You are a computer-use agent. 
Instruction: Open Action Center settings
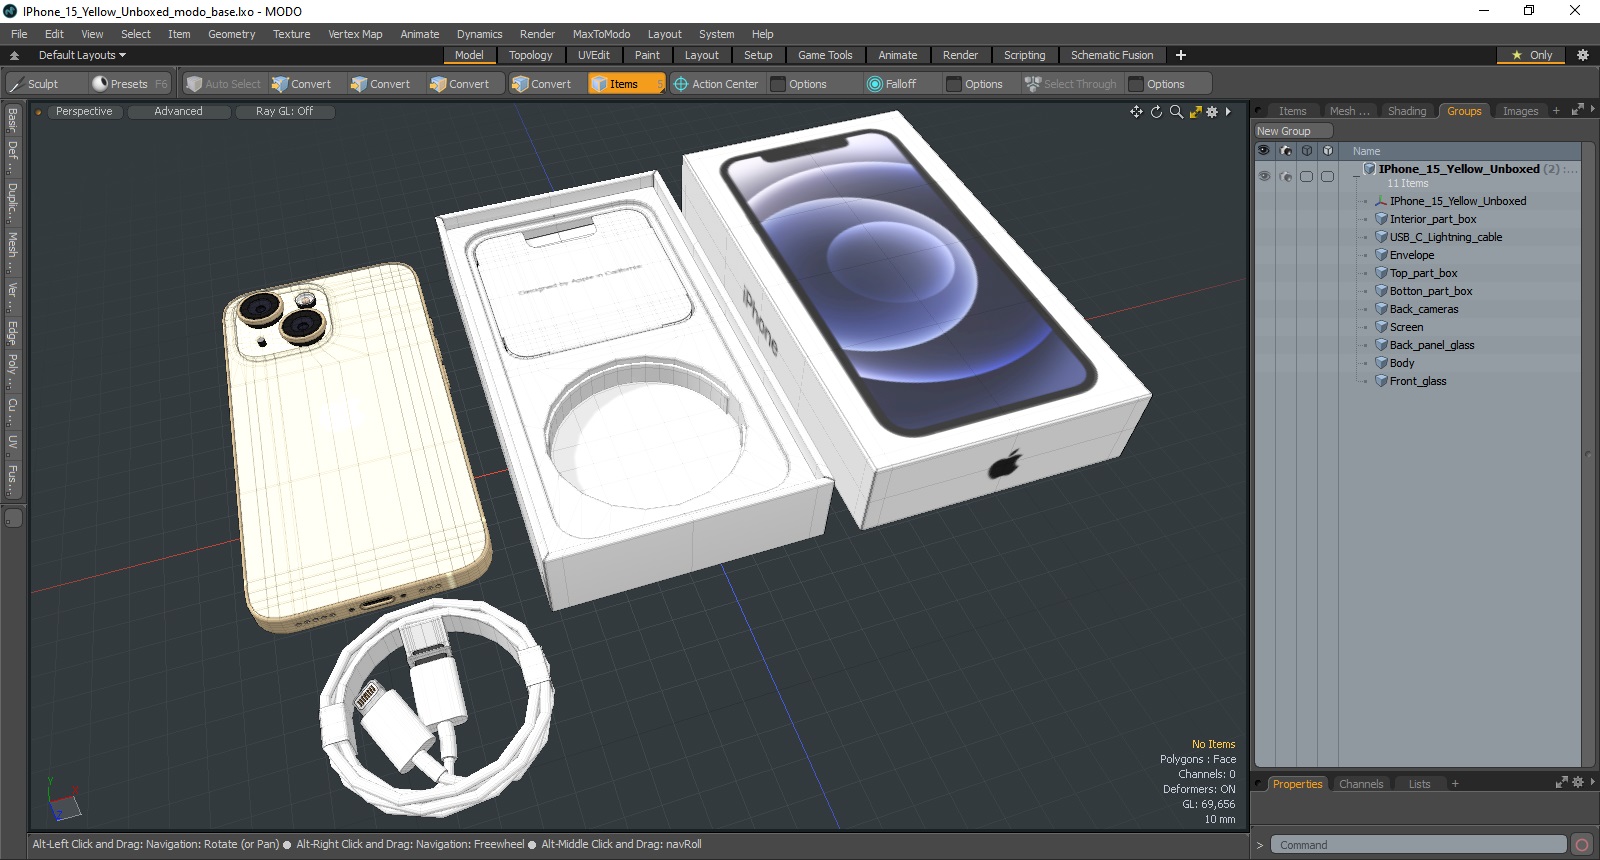point(716,84)
